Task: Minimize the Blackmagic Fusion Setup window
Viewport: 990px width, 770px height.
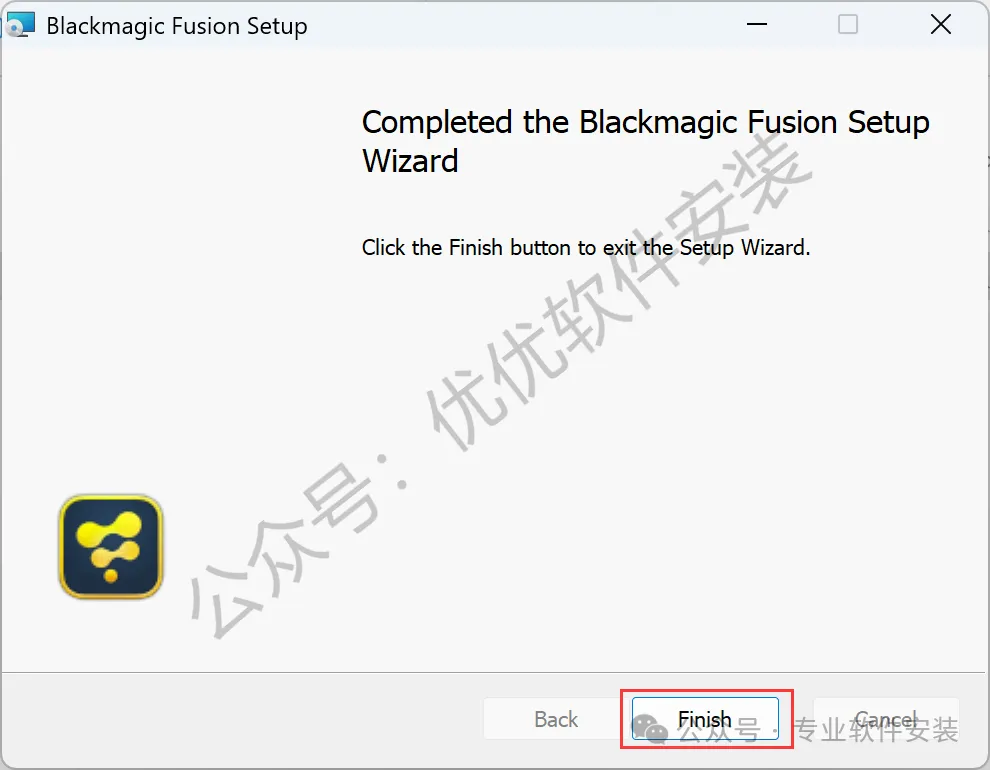Action: (x=756, y=25)
